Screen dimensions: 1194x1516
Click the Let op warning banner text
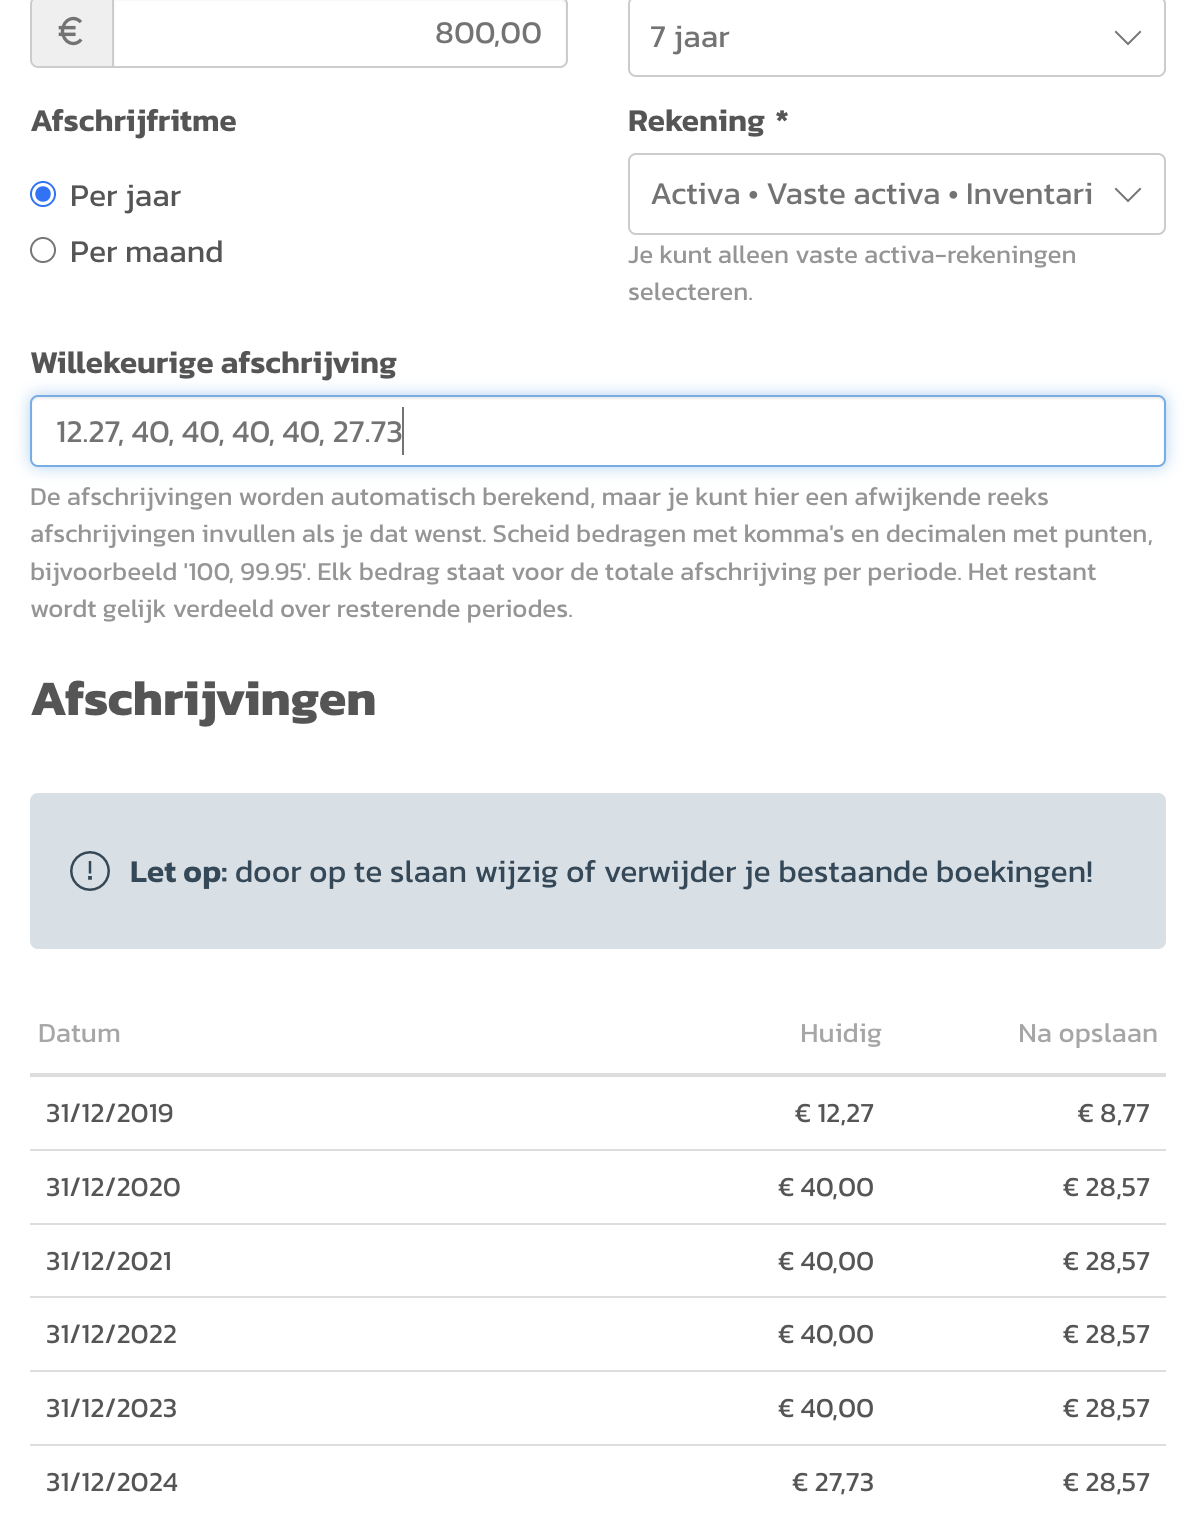click(611, 872)
